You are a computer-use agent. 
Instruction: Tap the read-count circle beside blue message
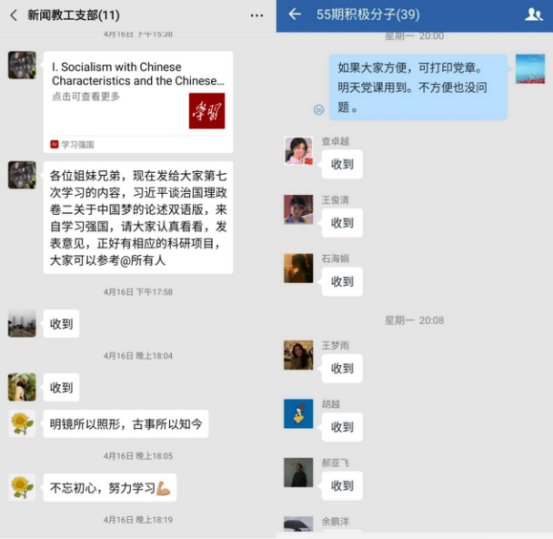click(x=319, y=110)
